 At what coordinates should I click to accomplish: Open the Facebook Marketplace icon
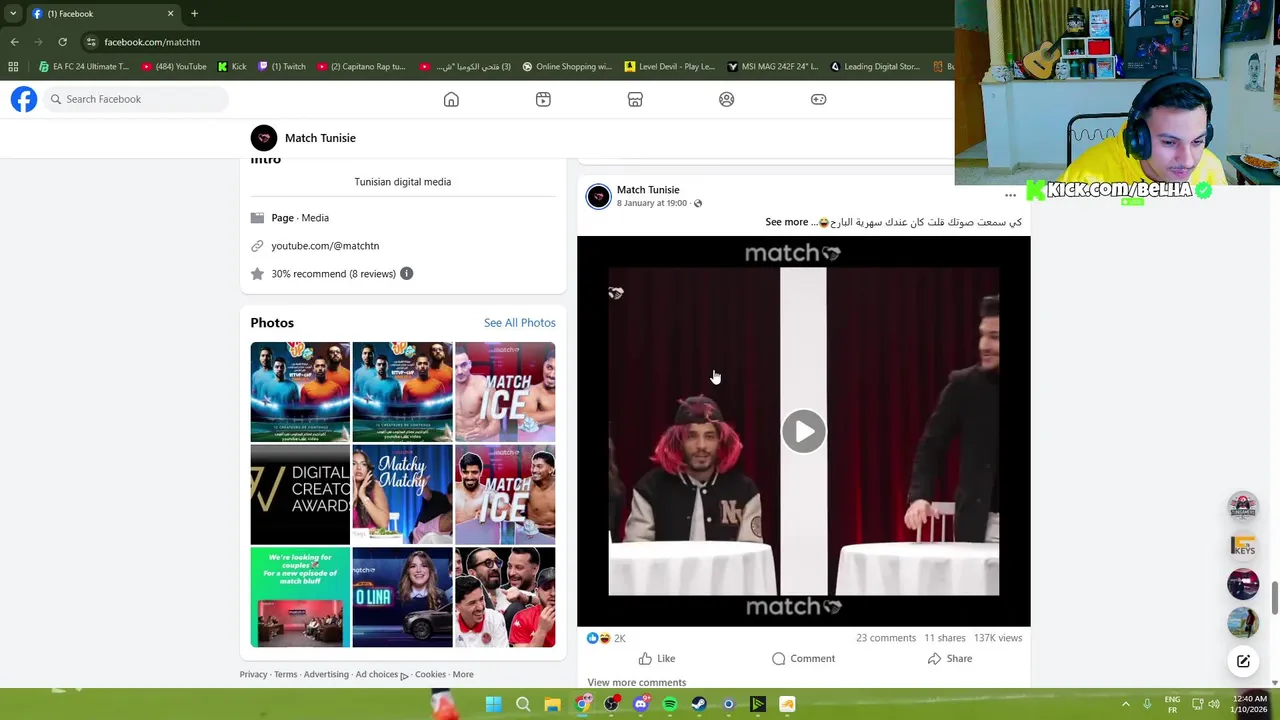[x=635, y=99]
